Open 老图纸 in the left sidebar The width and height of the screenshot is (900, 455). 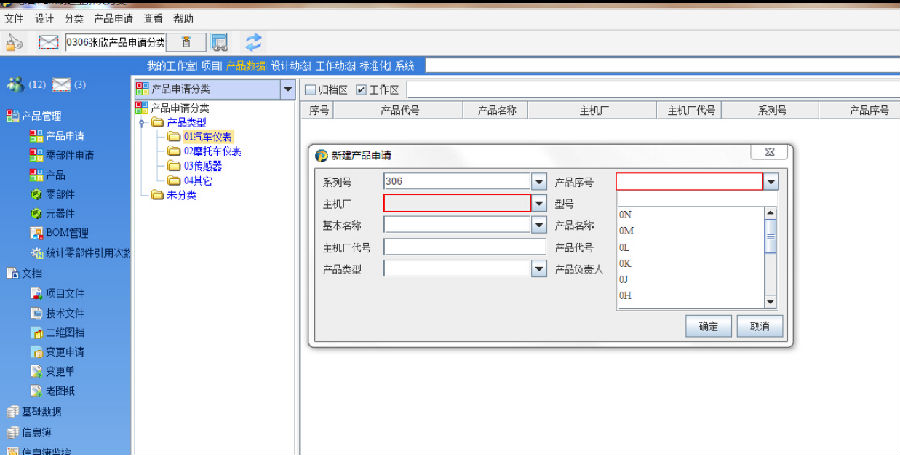(52, 391)
